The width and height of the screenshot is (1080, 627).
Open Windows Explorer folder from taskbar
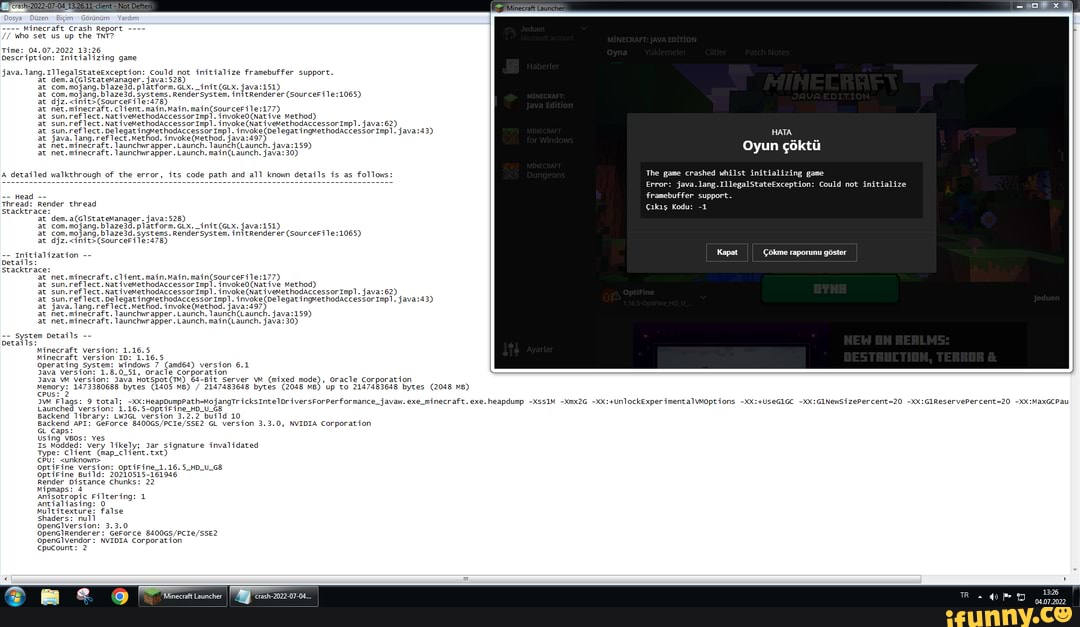(x=50, y=597)
